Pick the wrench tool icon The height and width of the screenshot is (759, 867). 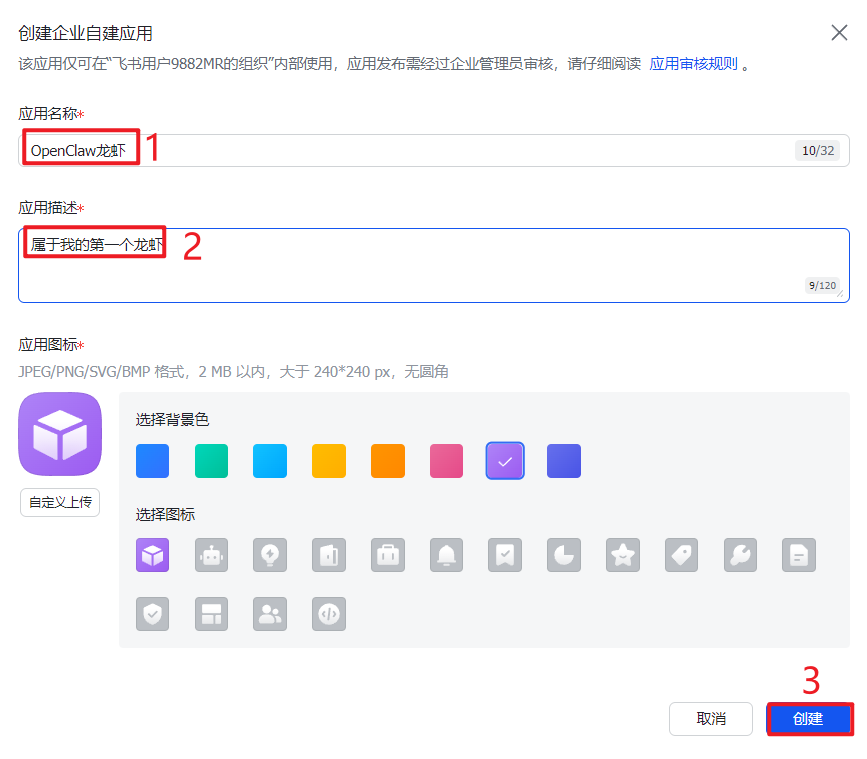[x=740, y=555]
